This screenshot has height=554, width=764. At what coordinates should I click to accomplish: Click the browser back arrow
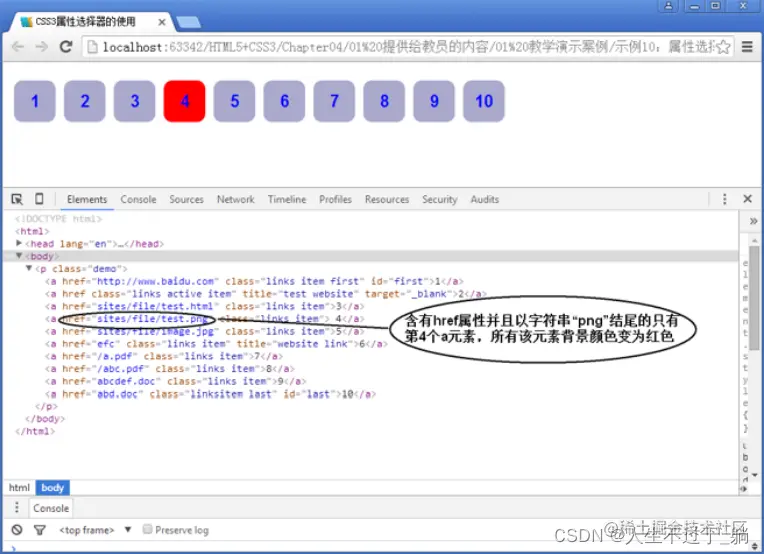(x=18, y=47)
